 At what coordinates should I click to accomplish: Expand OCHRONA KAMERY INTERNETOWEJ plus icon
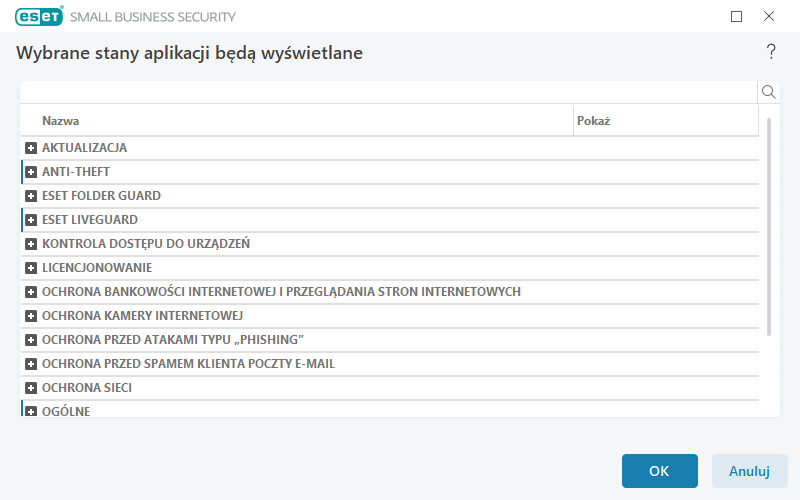[31, 316]
